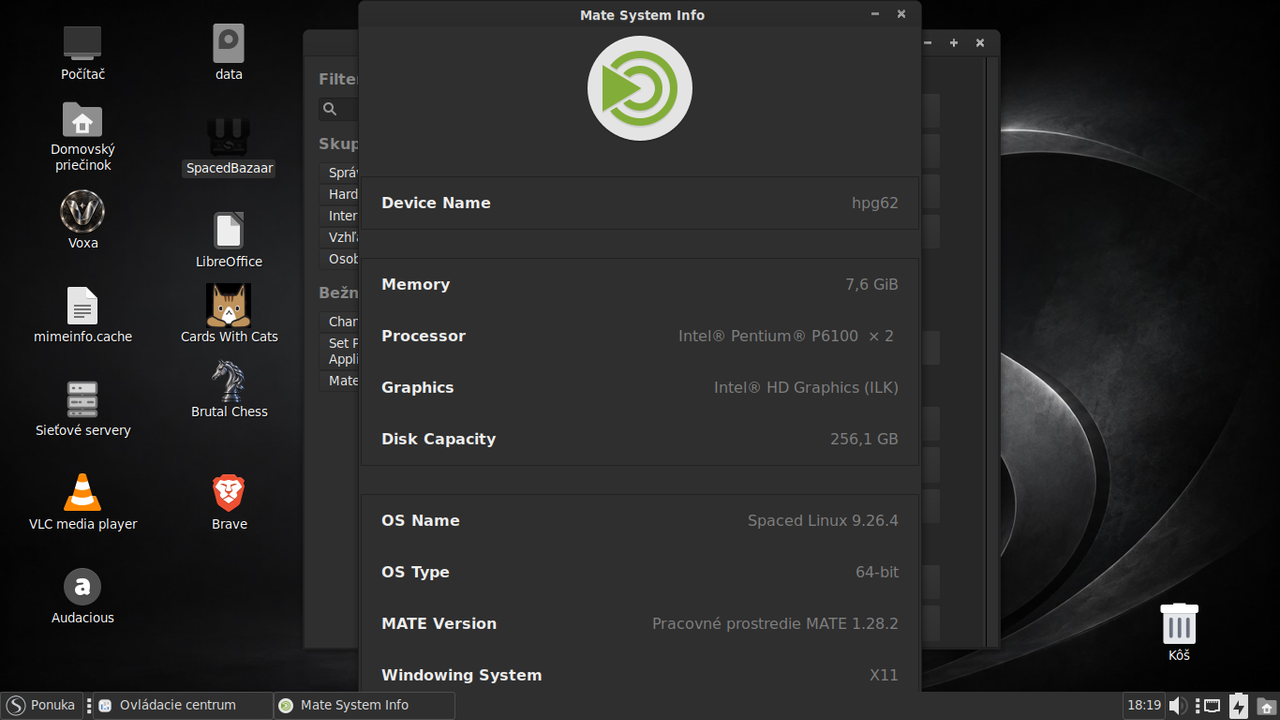The height and width of the screenshot is (720, 1280).
Task: Click the 'MATE Version' label
Action: tap(438, 624)
